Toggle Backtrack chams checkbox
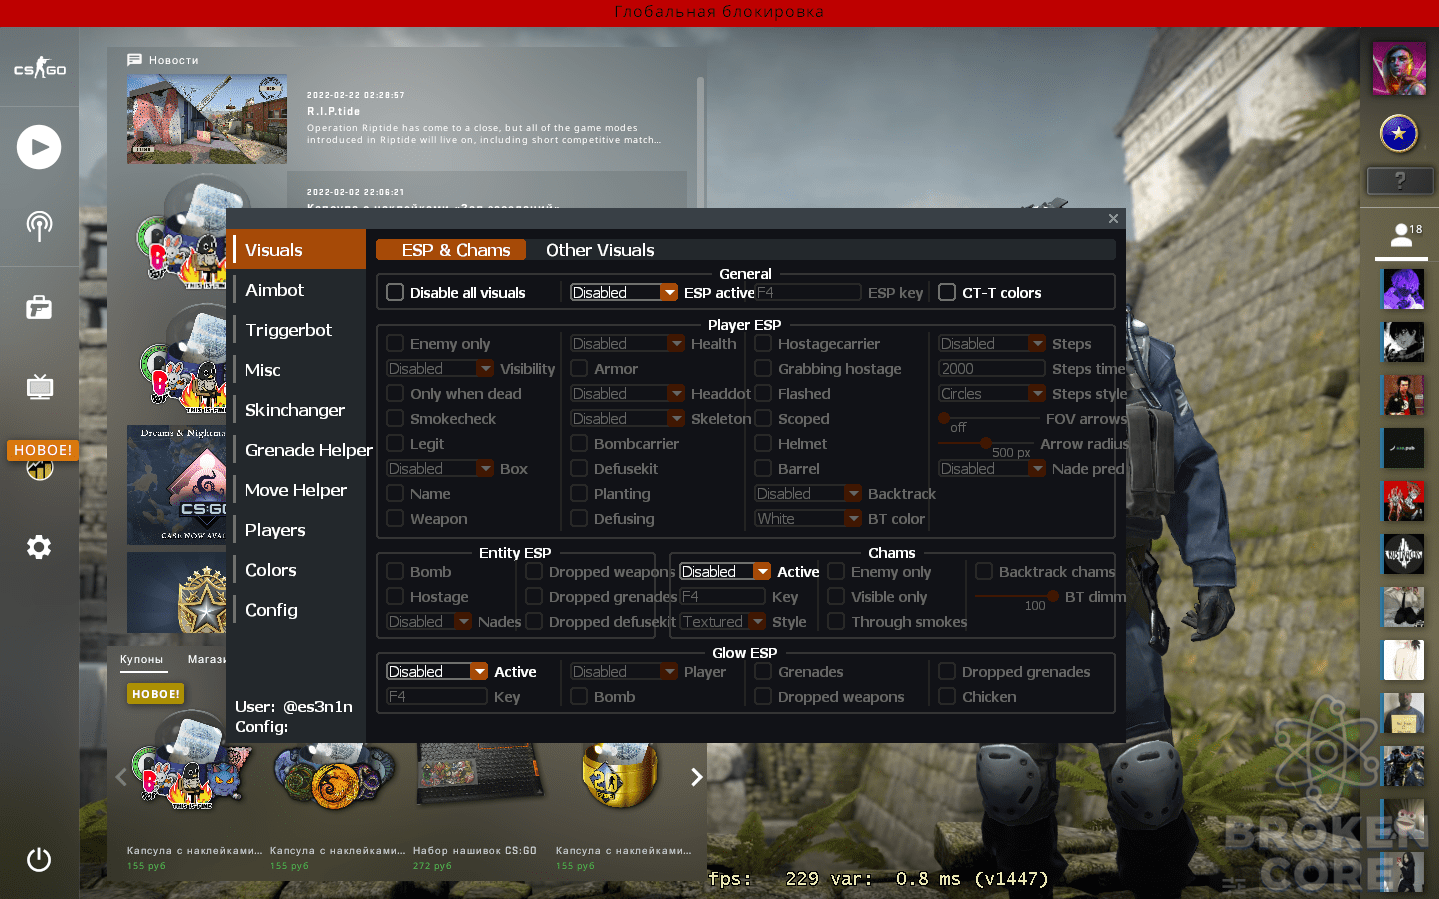Screen dimensions: 1439x899 (984, 571)
